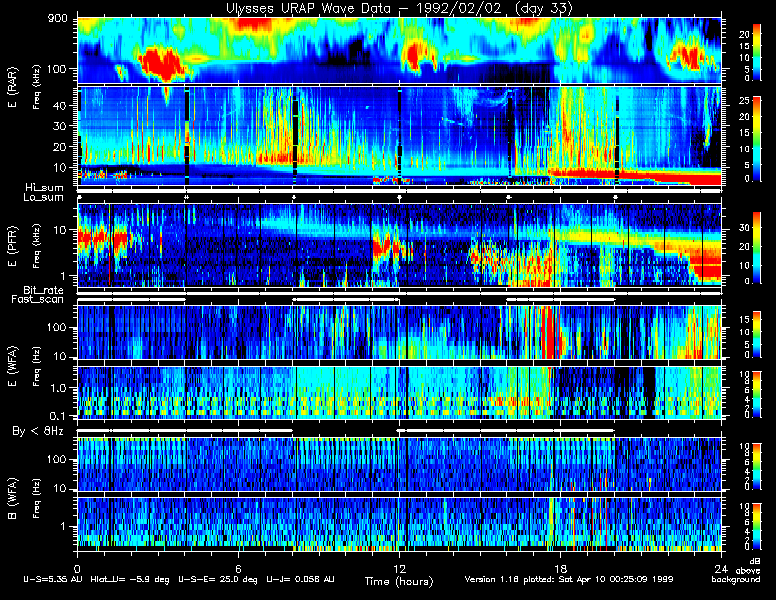776x600 pixels.
Task: Click the bottom B (WFA) 1 Hz spectrogram
Action: click(399, 524)
